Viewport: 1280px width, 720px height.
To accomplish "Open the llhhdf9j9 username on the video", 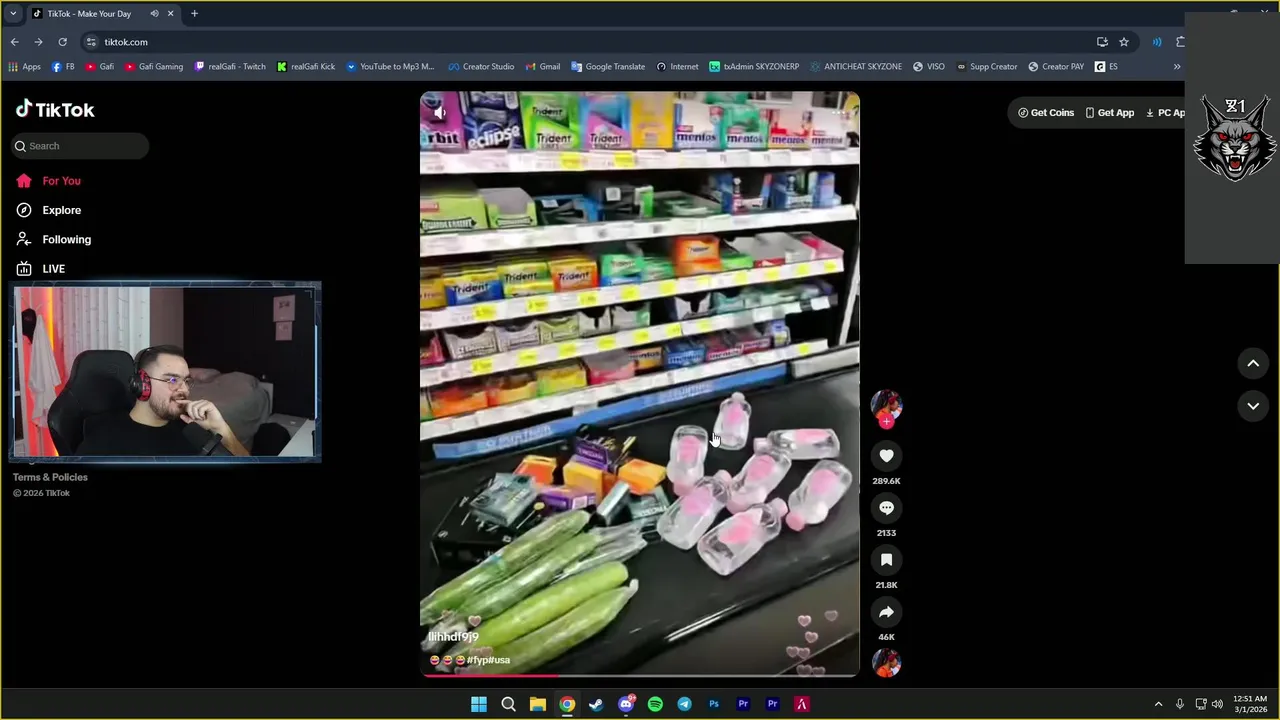I will click(453, 637).
